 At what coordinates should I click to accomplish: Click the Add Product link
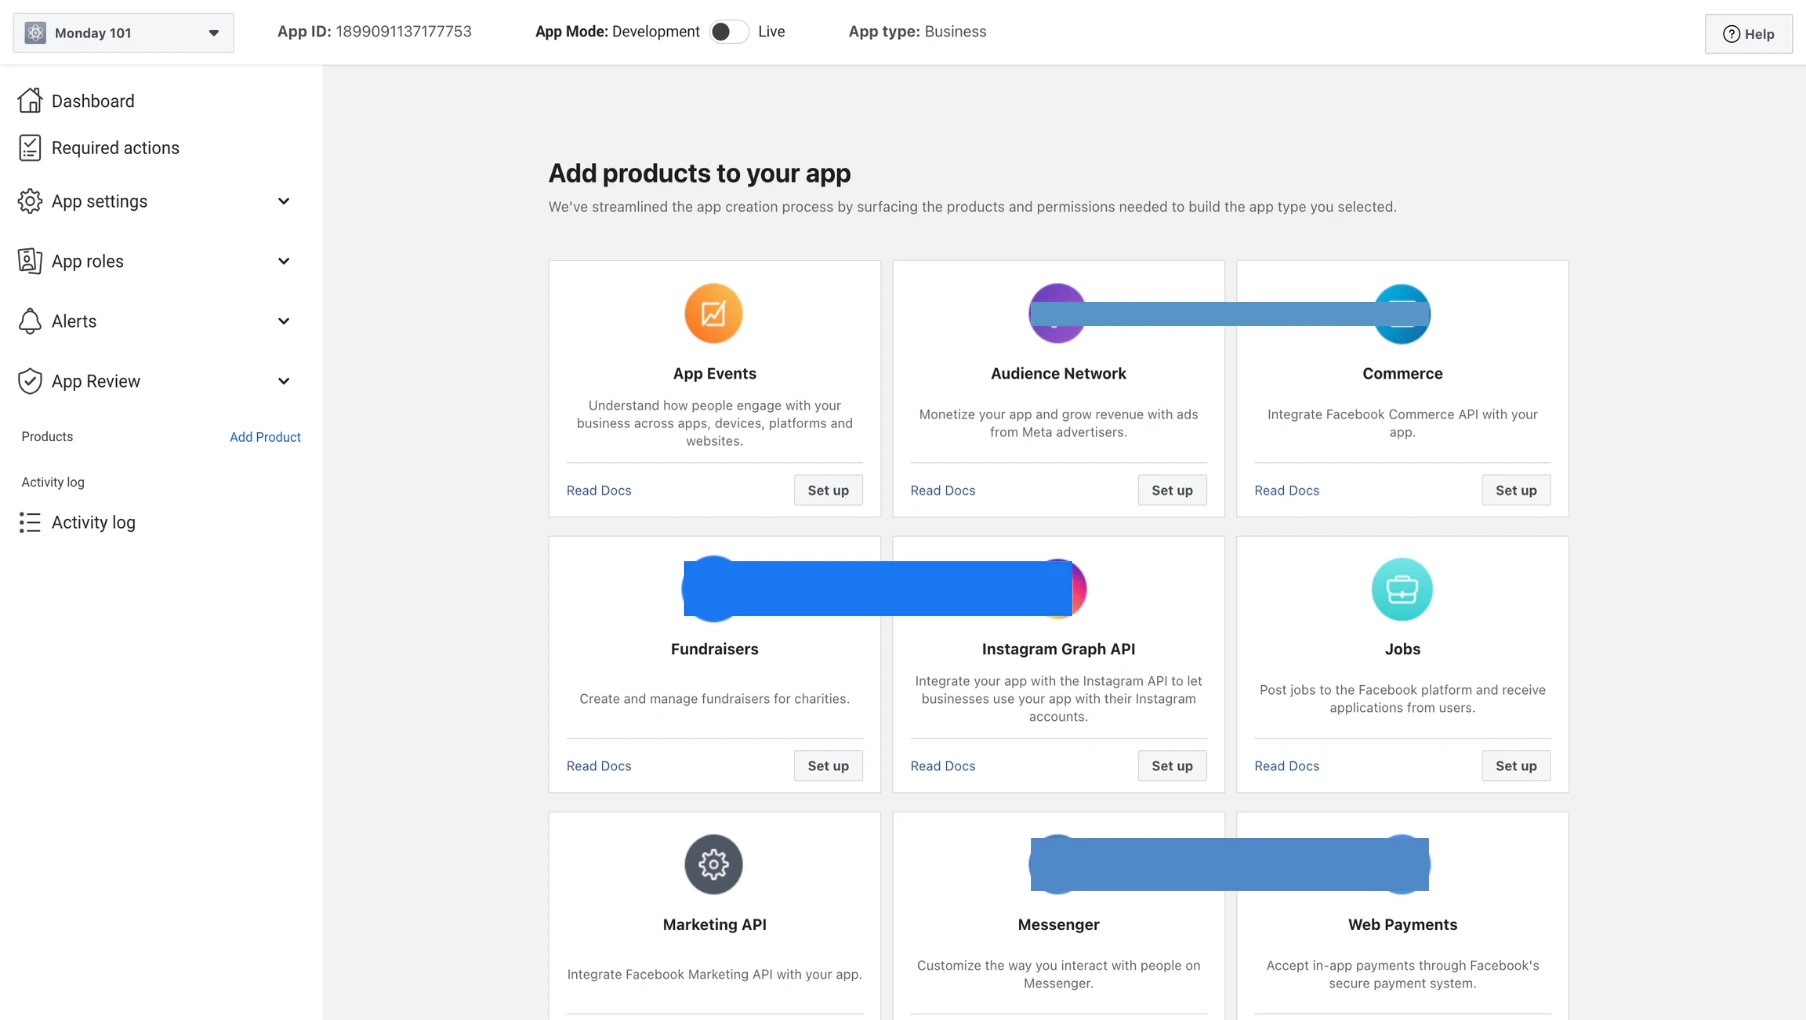(x=265, y=437)
